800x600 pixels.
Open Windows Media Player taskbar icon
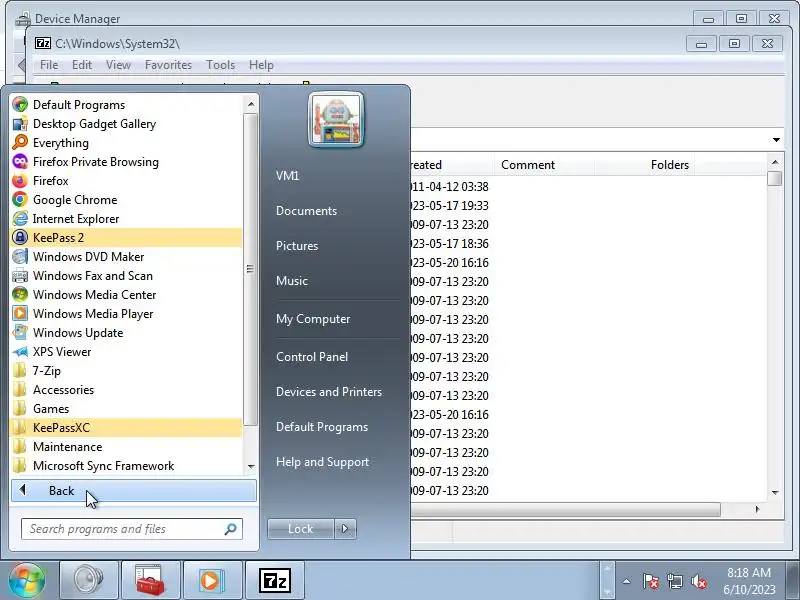[212, 580]
